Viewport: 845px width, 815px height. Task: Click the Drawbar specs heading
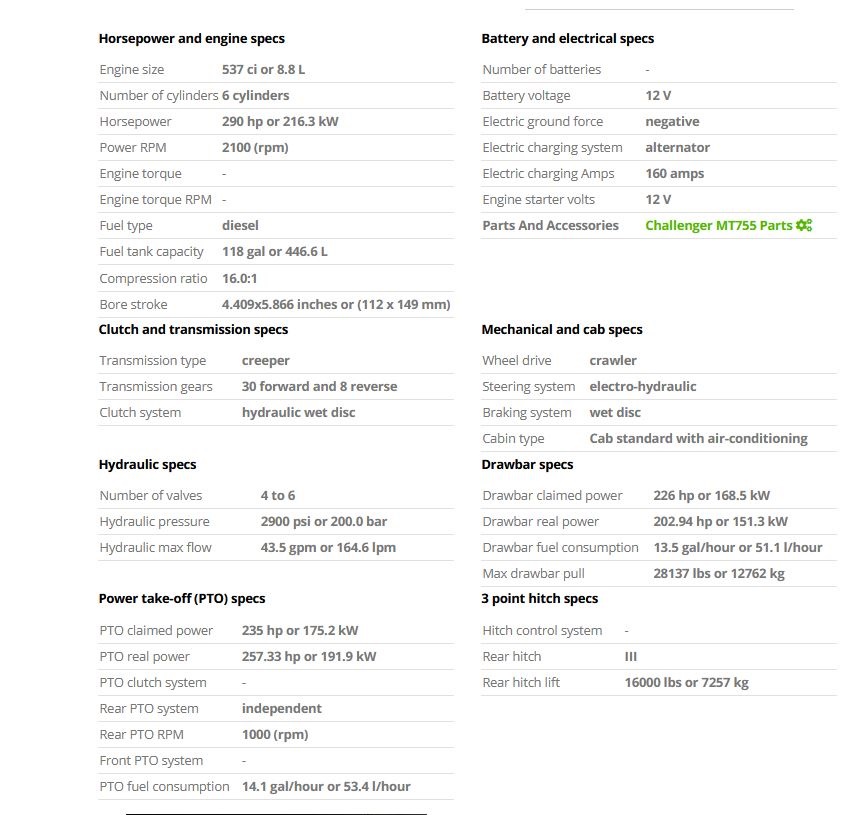pos(527,465)
